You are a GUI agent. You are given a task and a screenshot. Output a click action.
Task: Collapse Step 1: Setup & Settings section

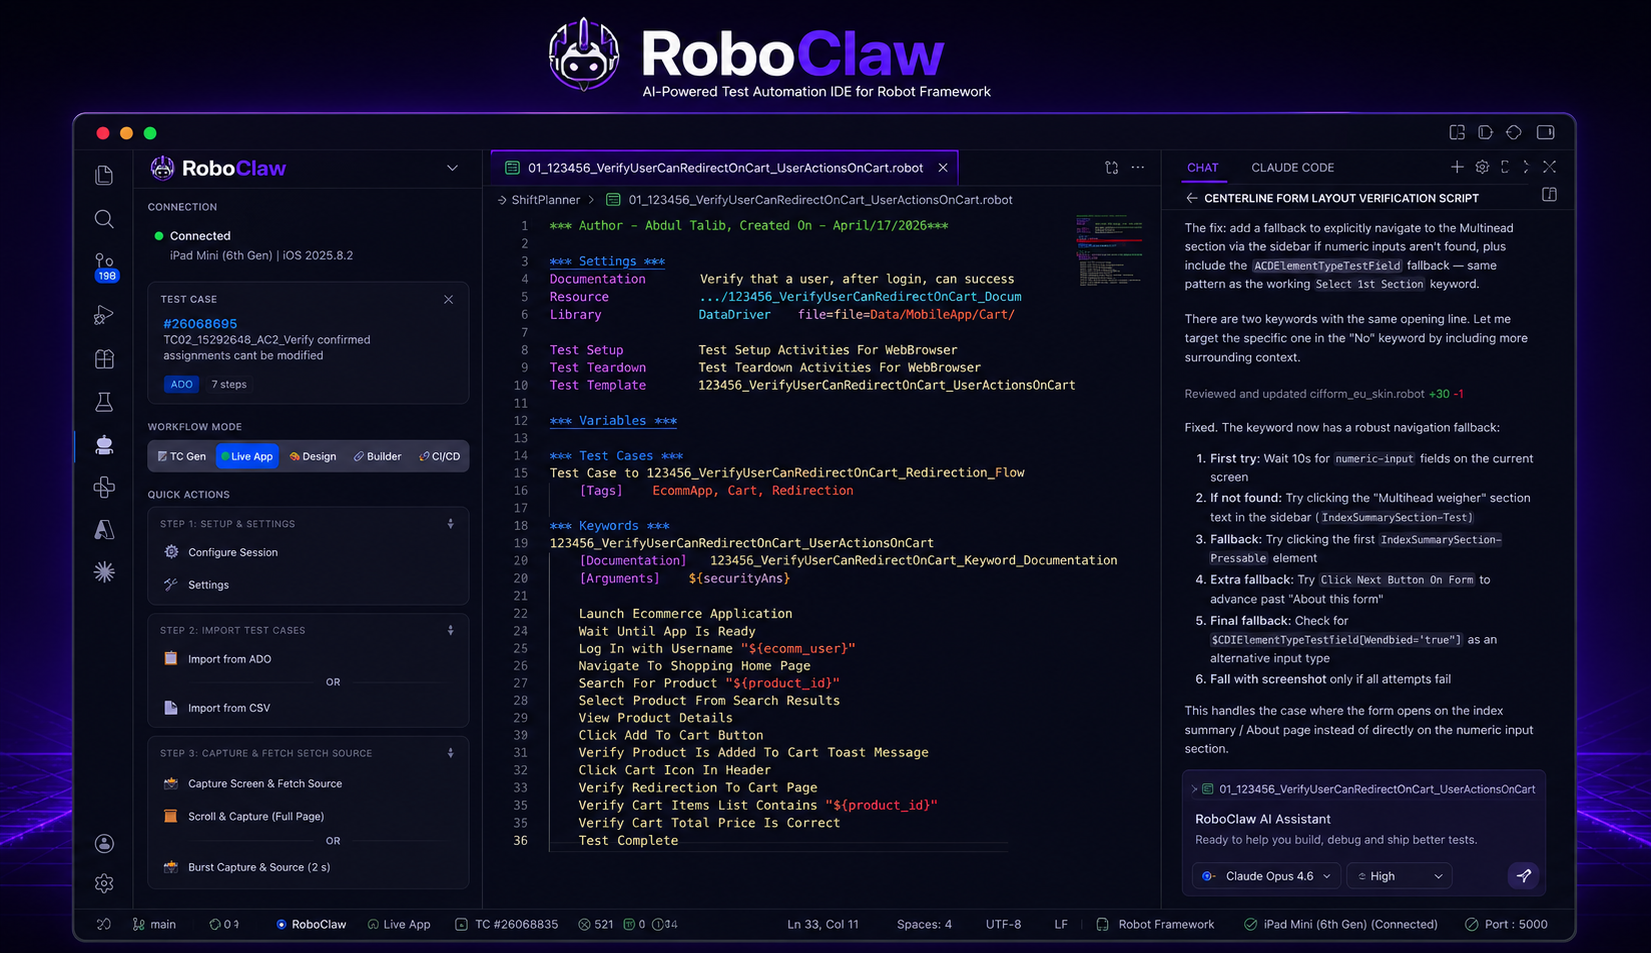coord(450,524)
